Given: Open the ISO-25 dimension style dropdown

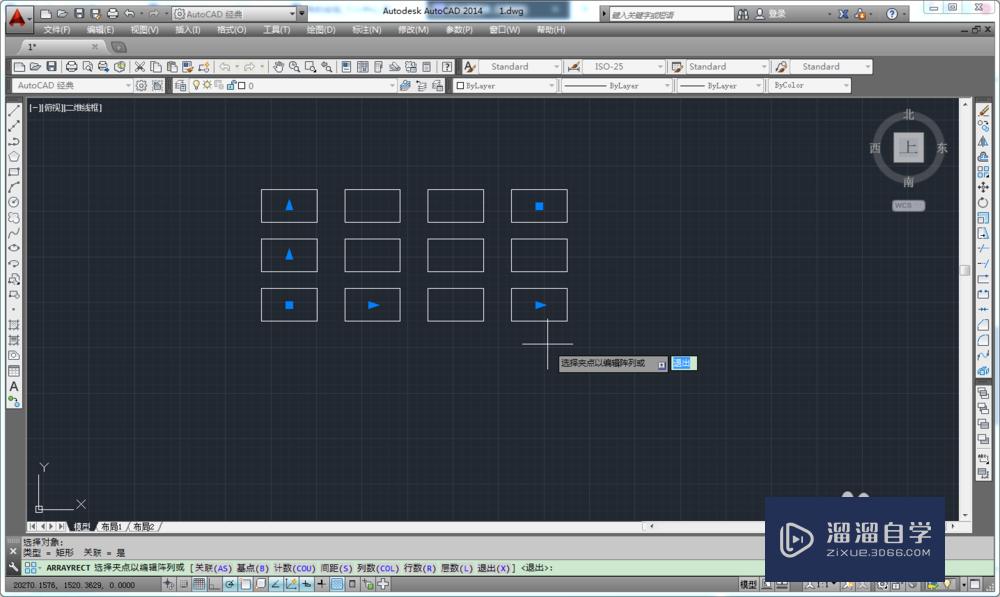Looking at the screenshot, I should (658, 66).
